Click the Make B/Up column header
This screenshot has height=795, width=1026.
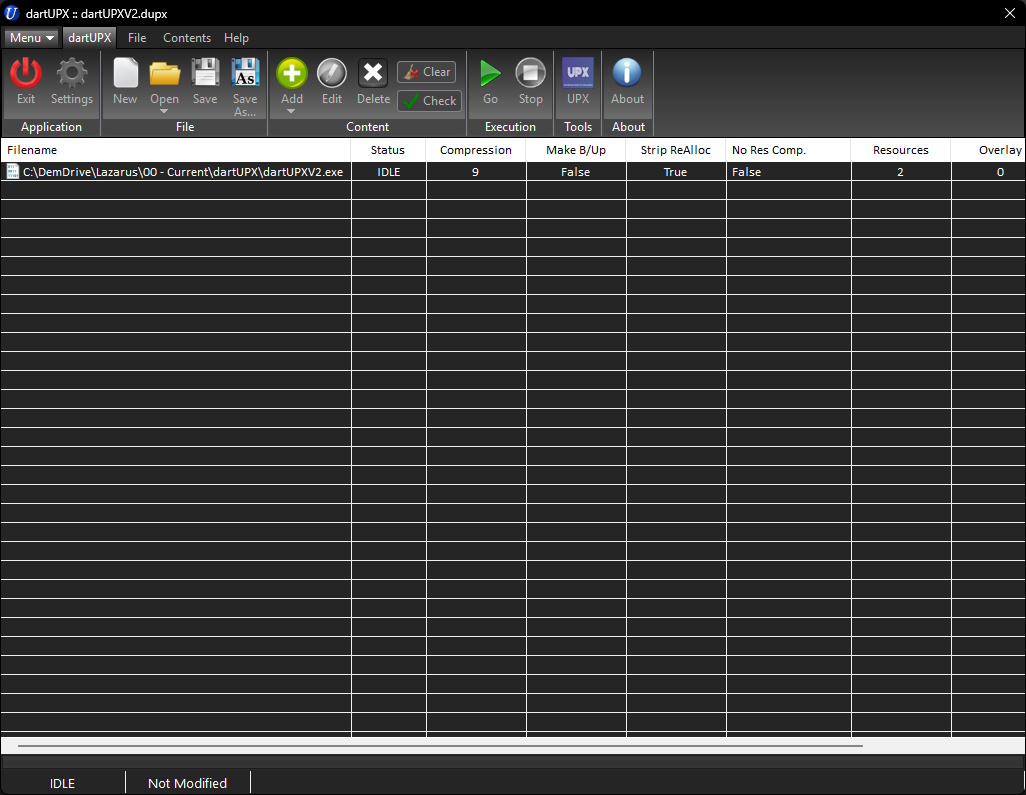tap(576, 150)
